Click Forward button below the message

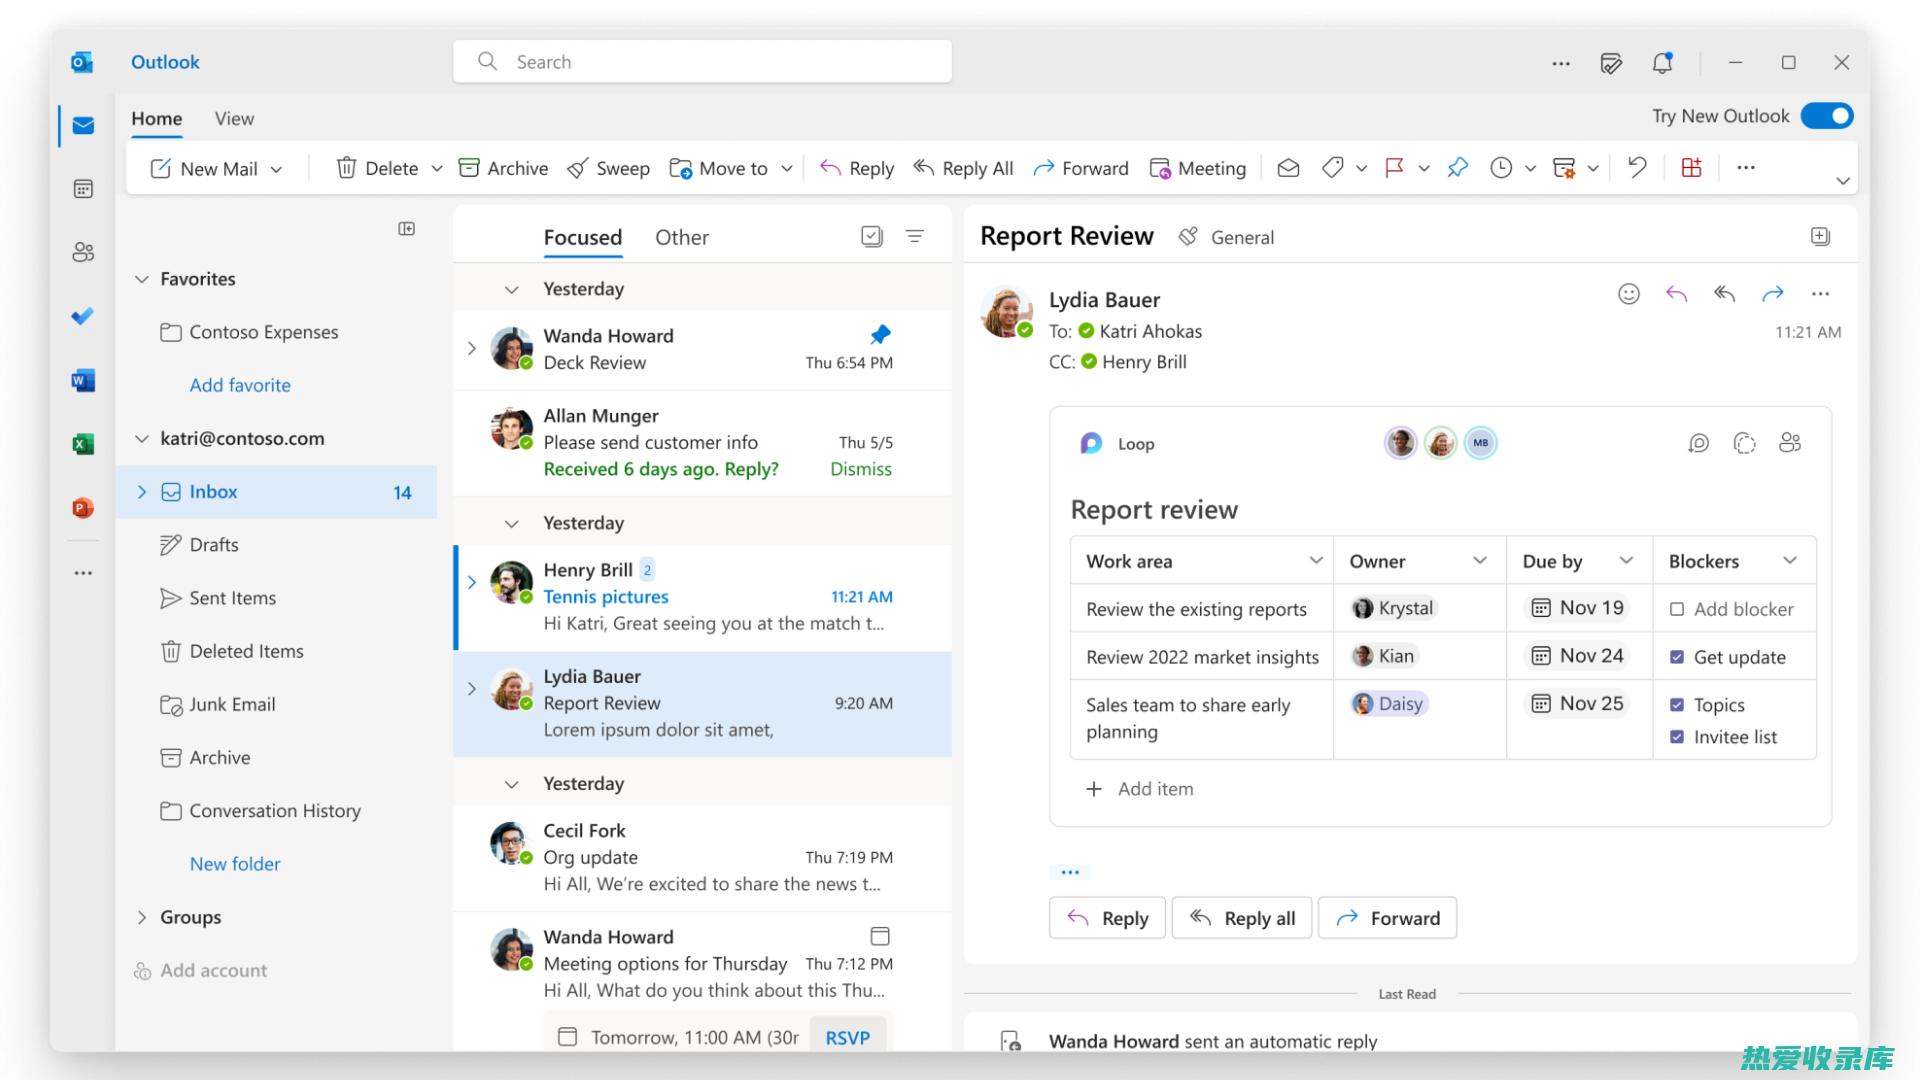coord(1388,918)
